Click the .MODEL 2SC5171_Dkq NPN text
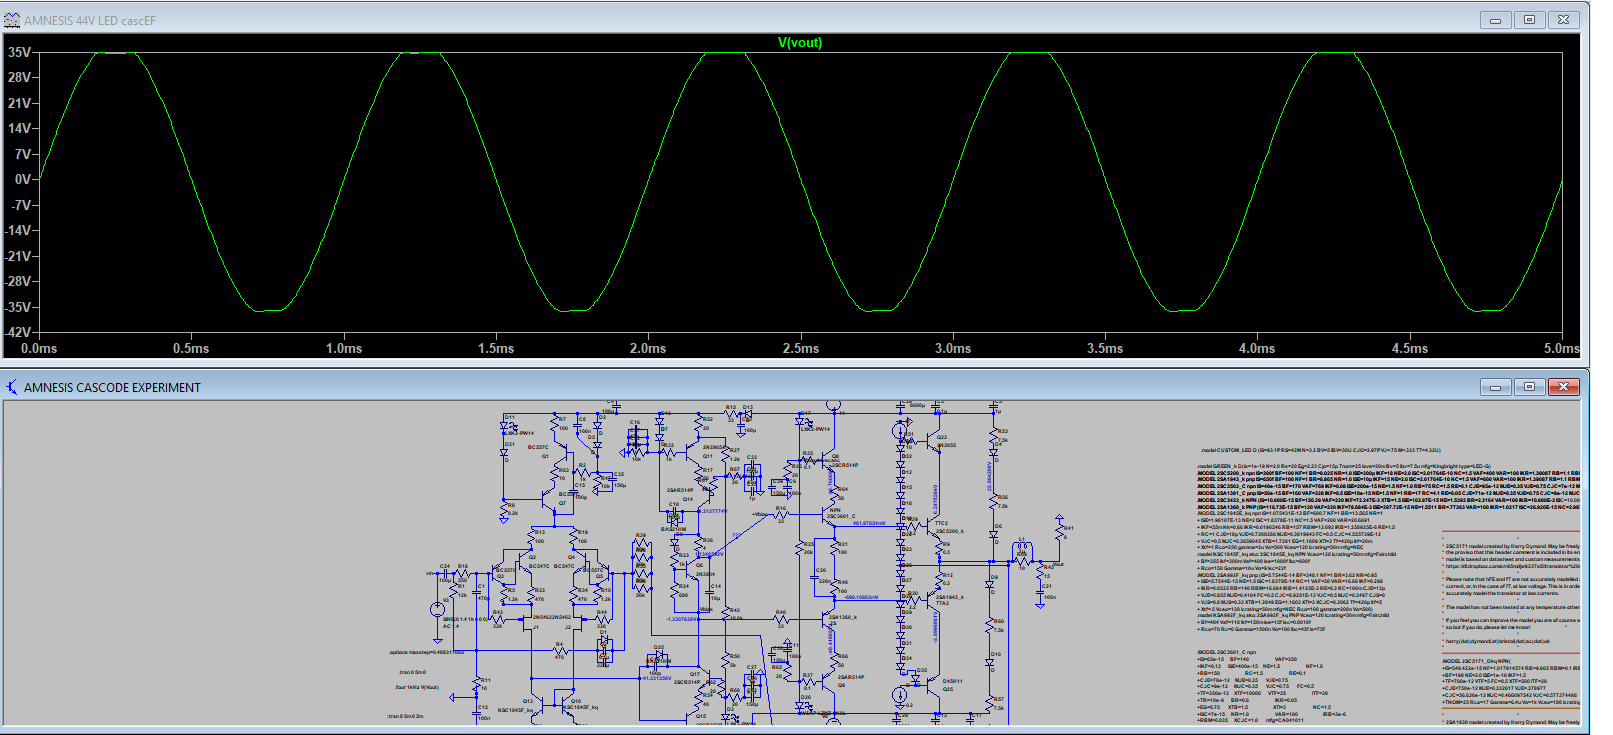The width and height of the screenshot is (1613, 735). [1476, 661]
